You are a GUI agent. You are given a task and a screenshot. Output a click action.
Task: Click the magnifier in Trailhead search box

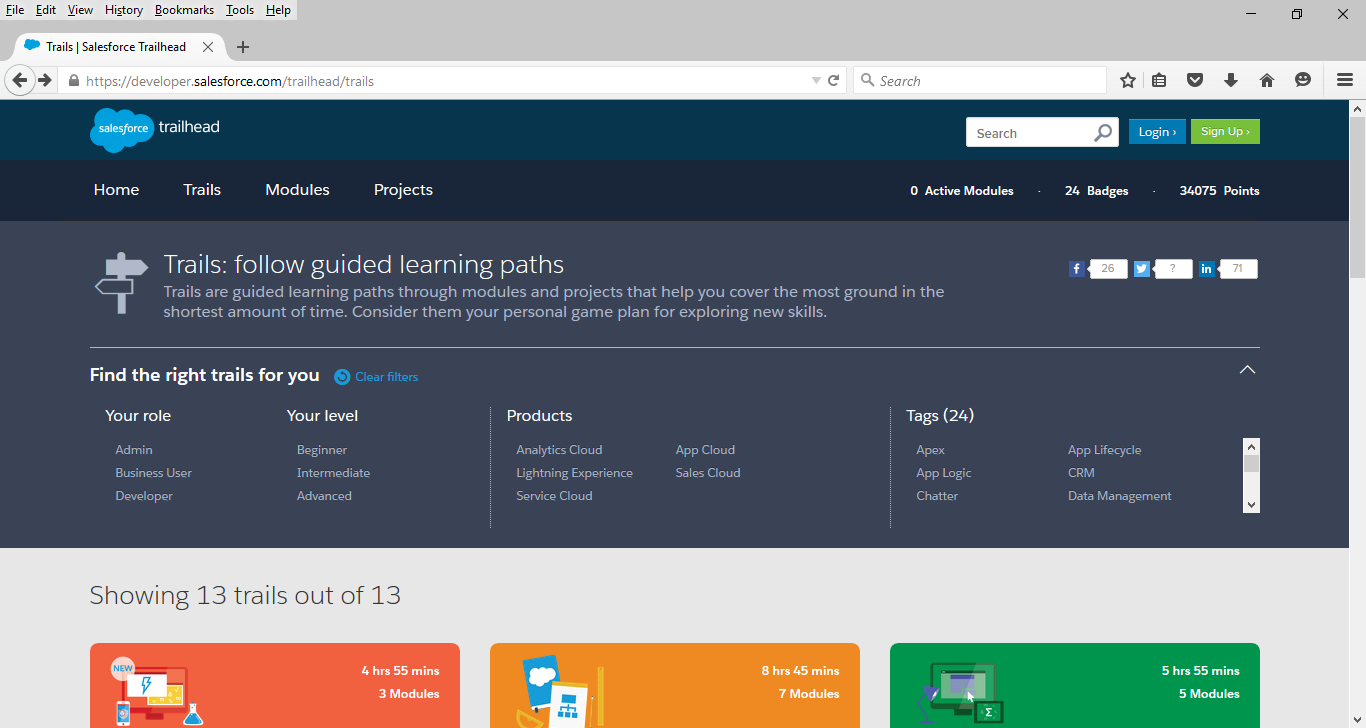pos(1103,132)
